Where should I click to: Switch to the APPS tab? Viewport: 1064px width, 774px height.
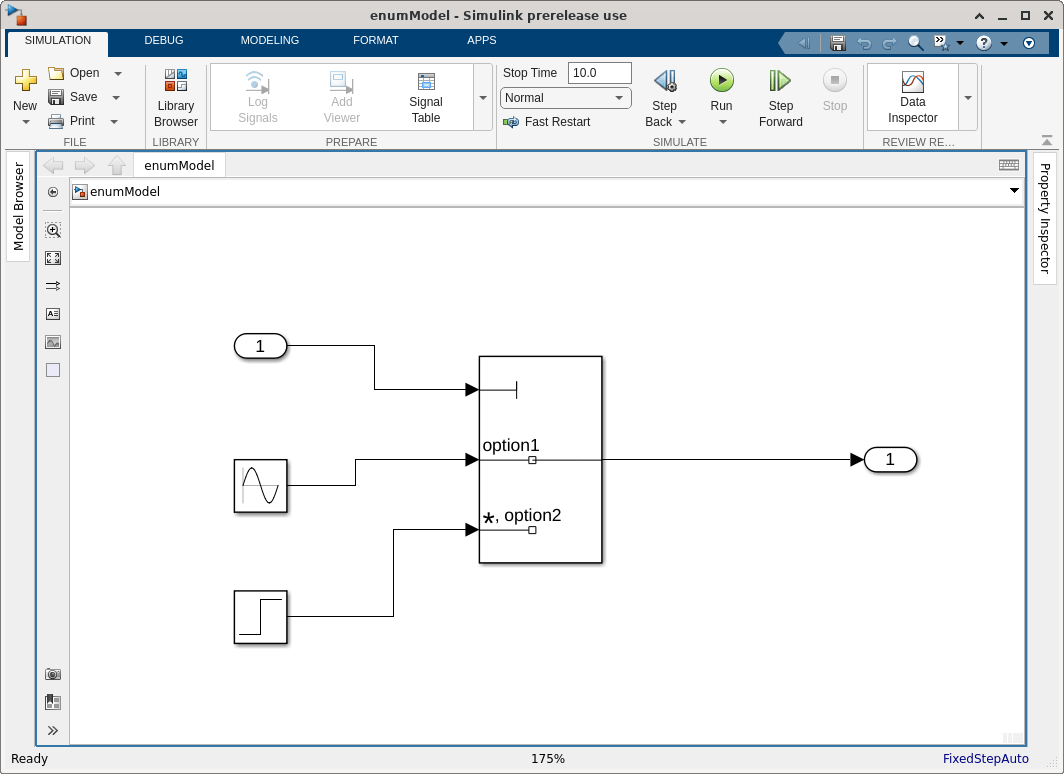tap(482, 41)
